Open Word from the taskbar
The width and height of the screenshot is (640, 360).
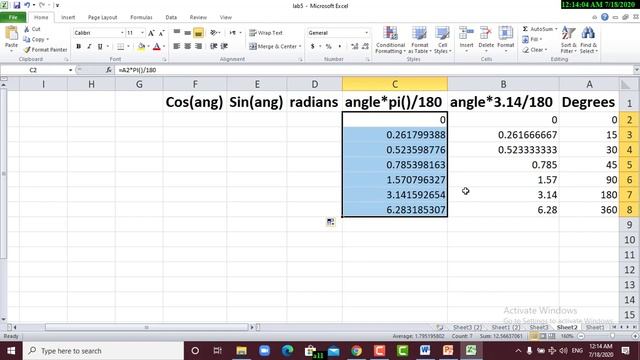point(425,351)
